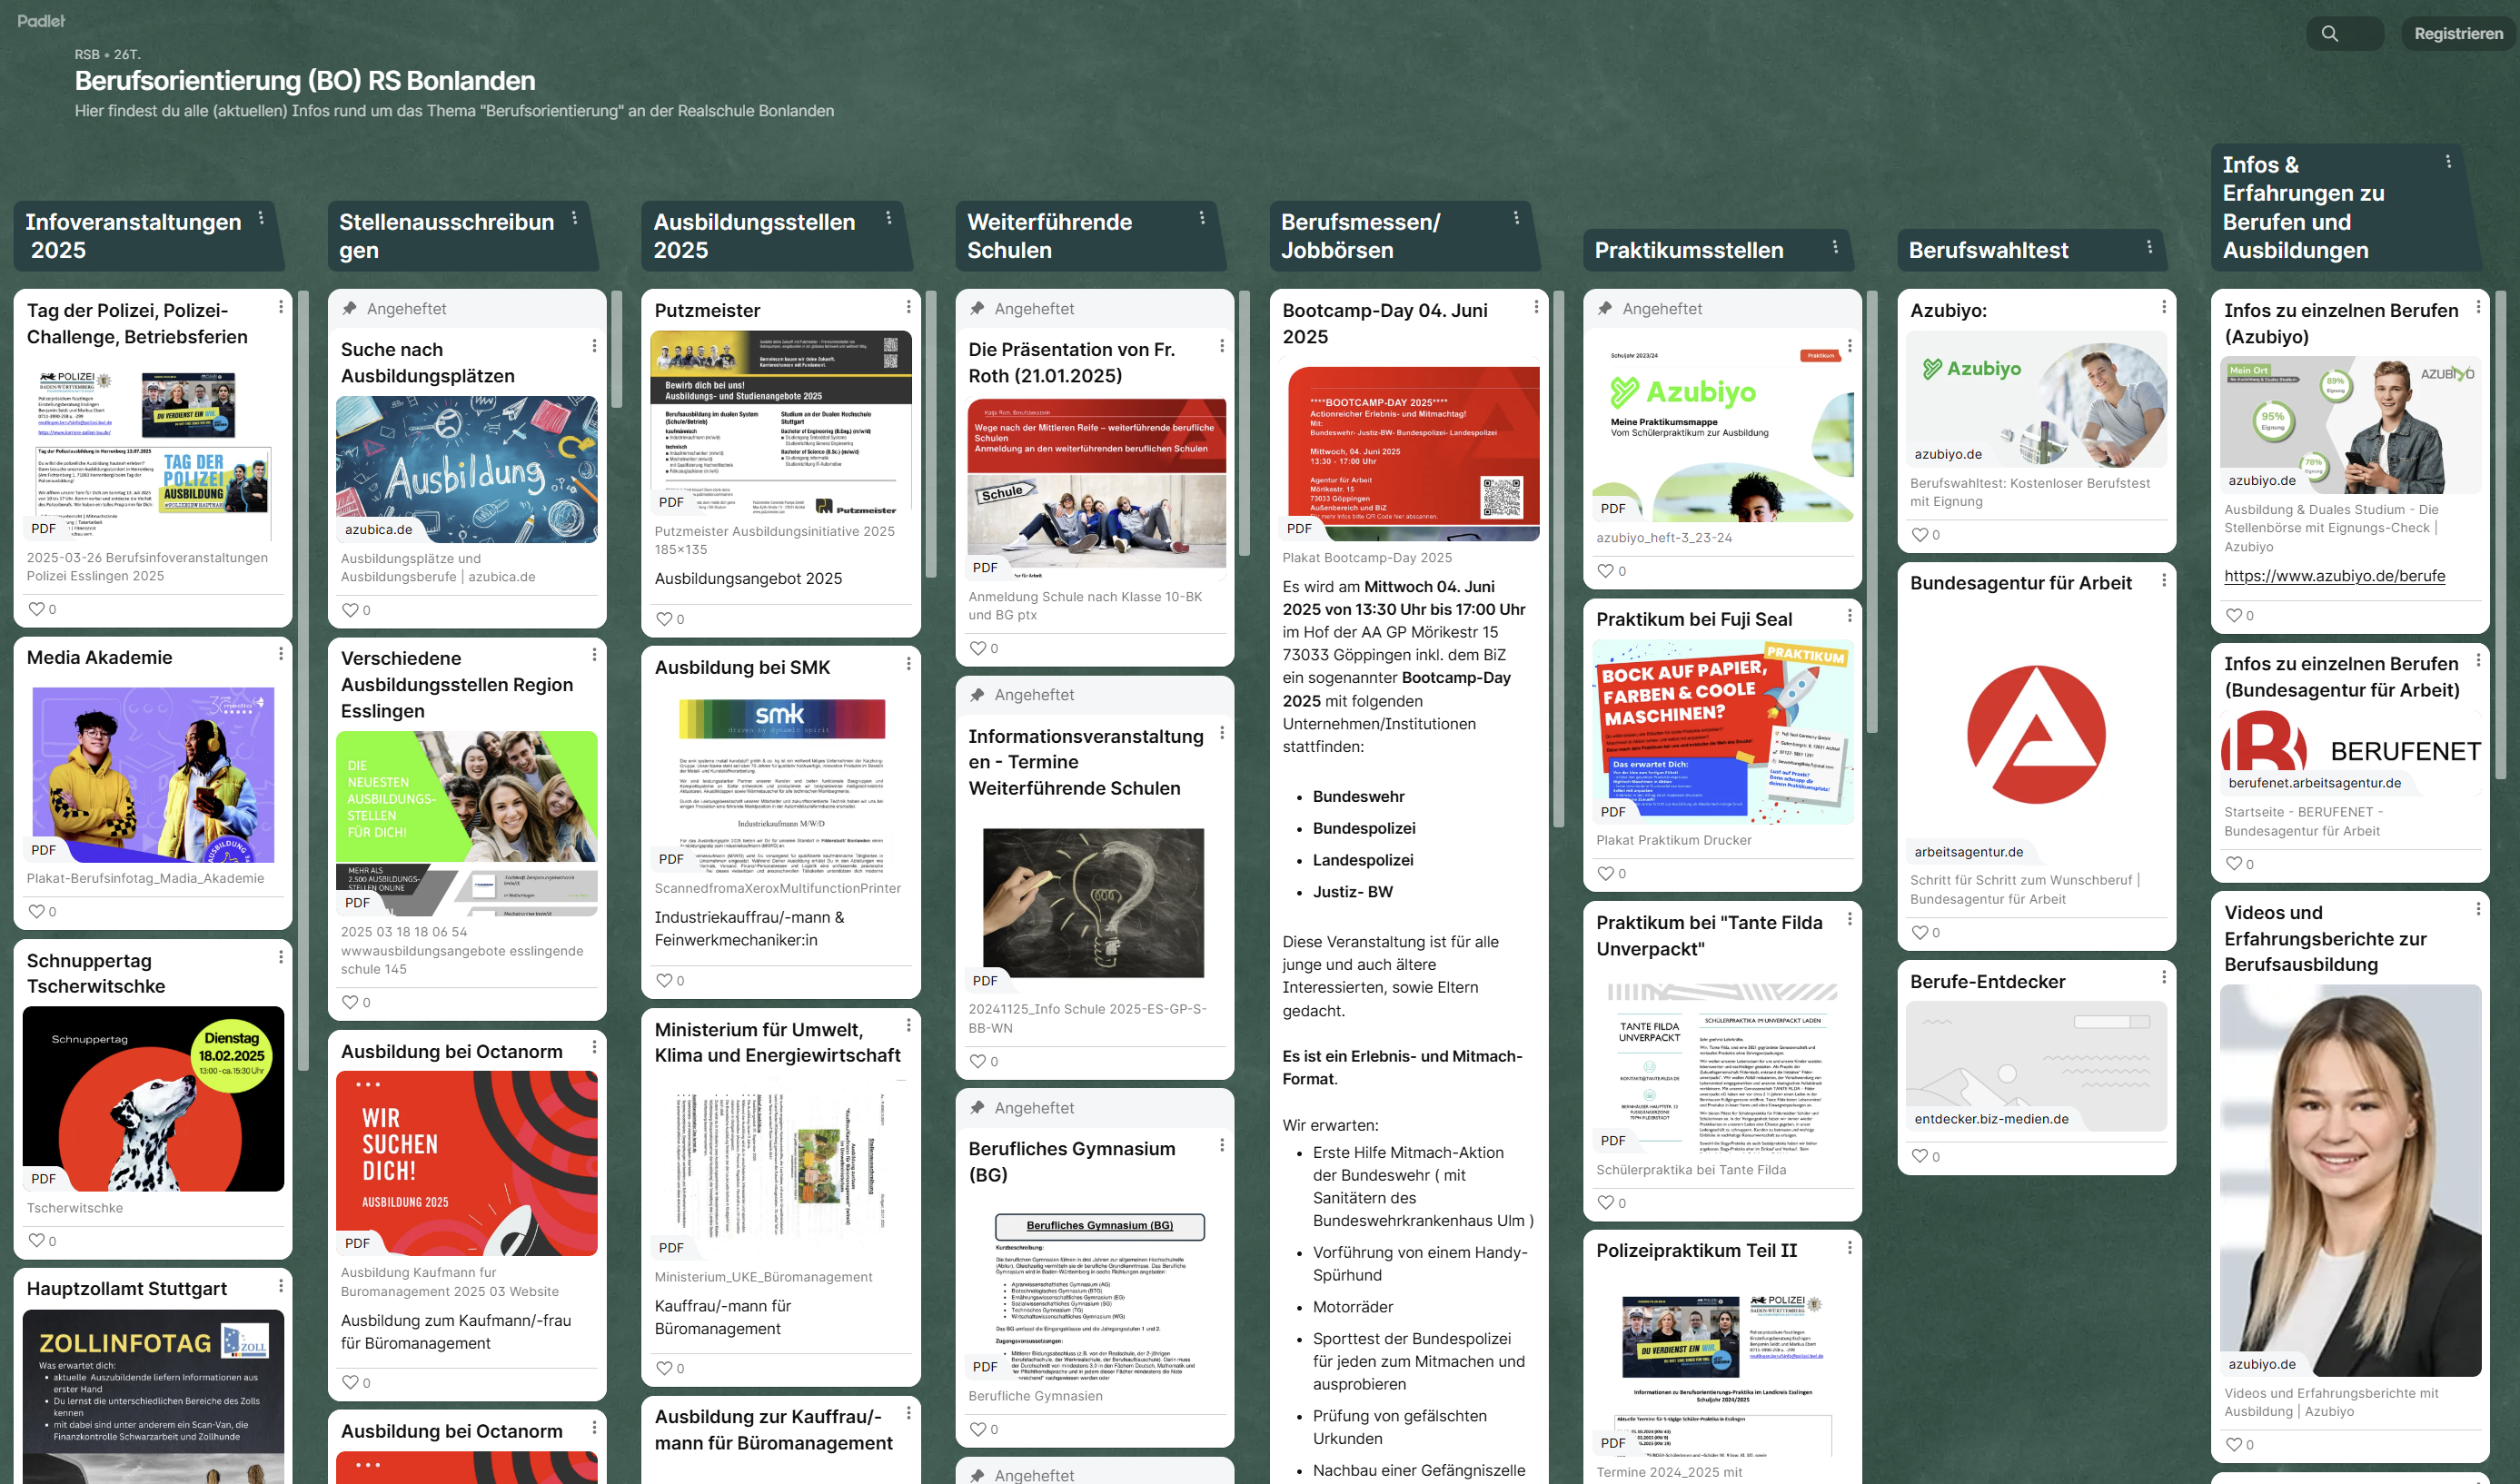Click the PDF icon on the Tscherwitschke Schnuppertag post
Image resolution: width=2520 pixels, height=1484 pixels.
point(44,1178)
